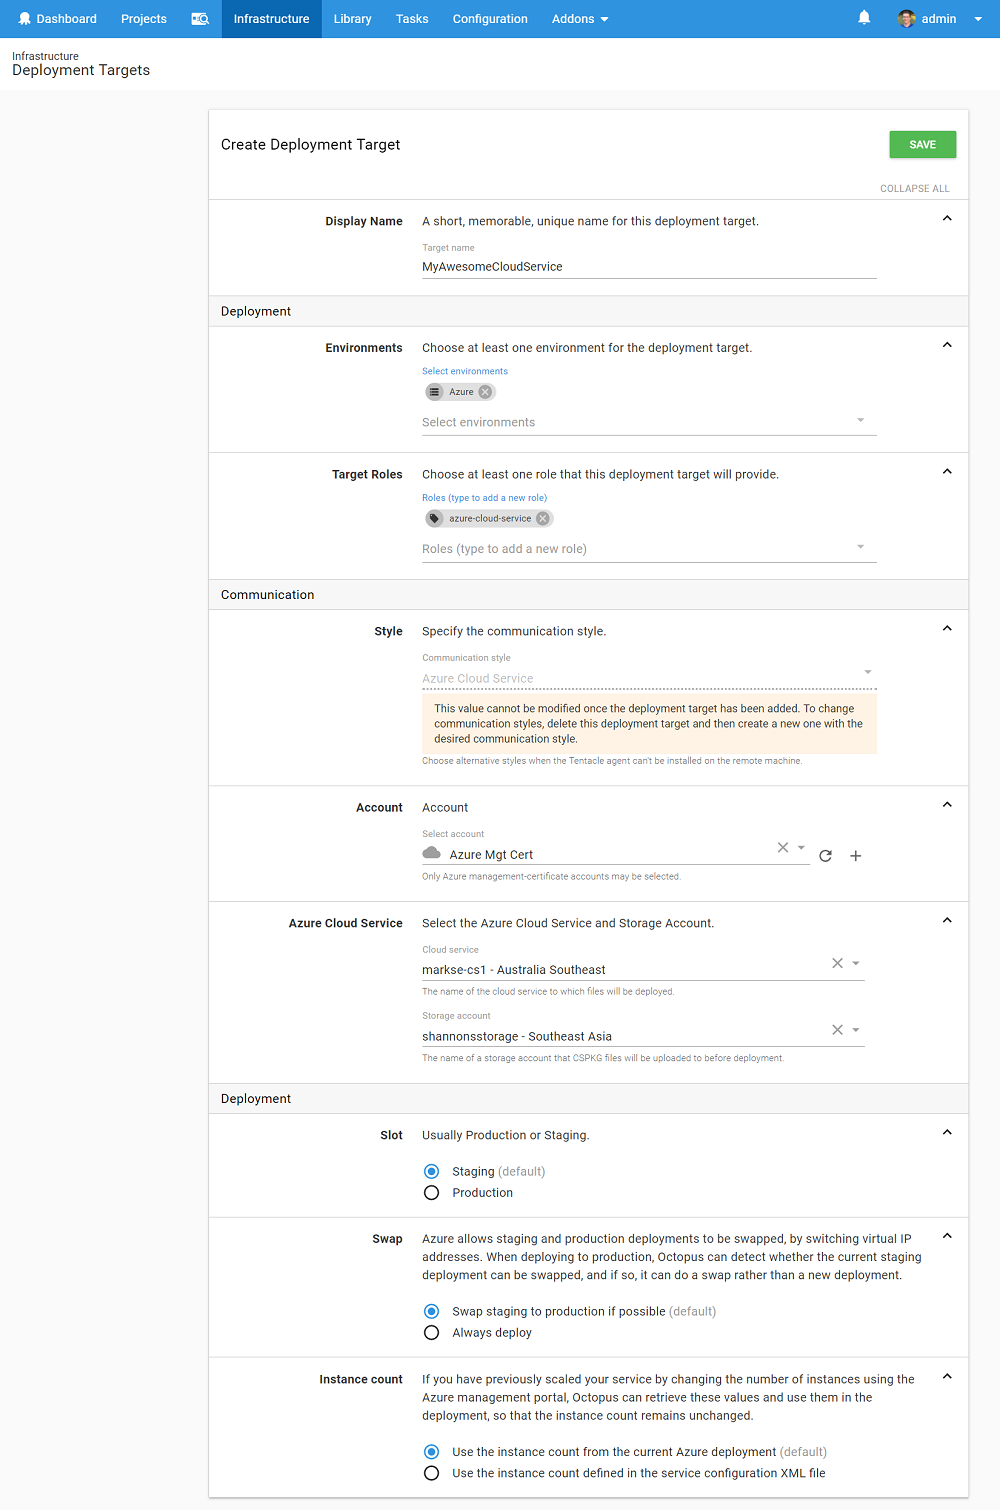Click Collapse All link
The image size is (1000, 1510).
coord(914,188)
